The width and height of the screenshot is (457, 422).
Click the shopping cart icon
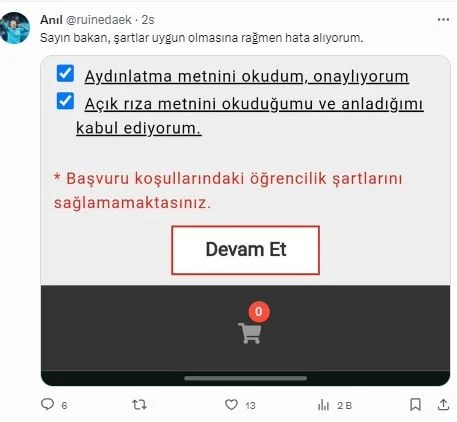250,333
